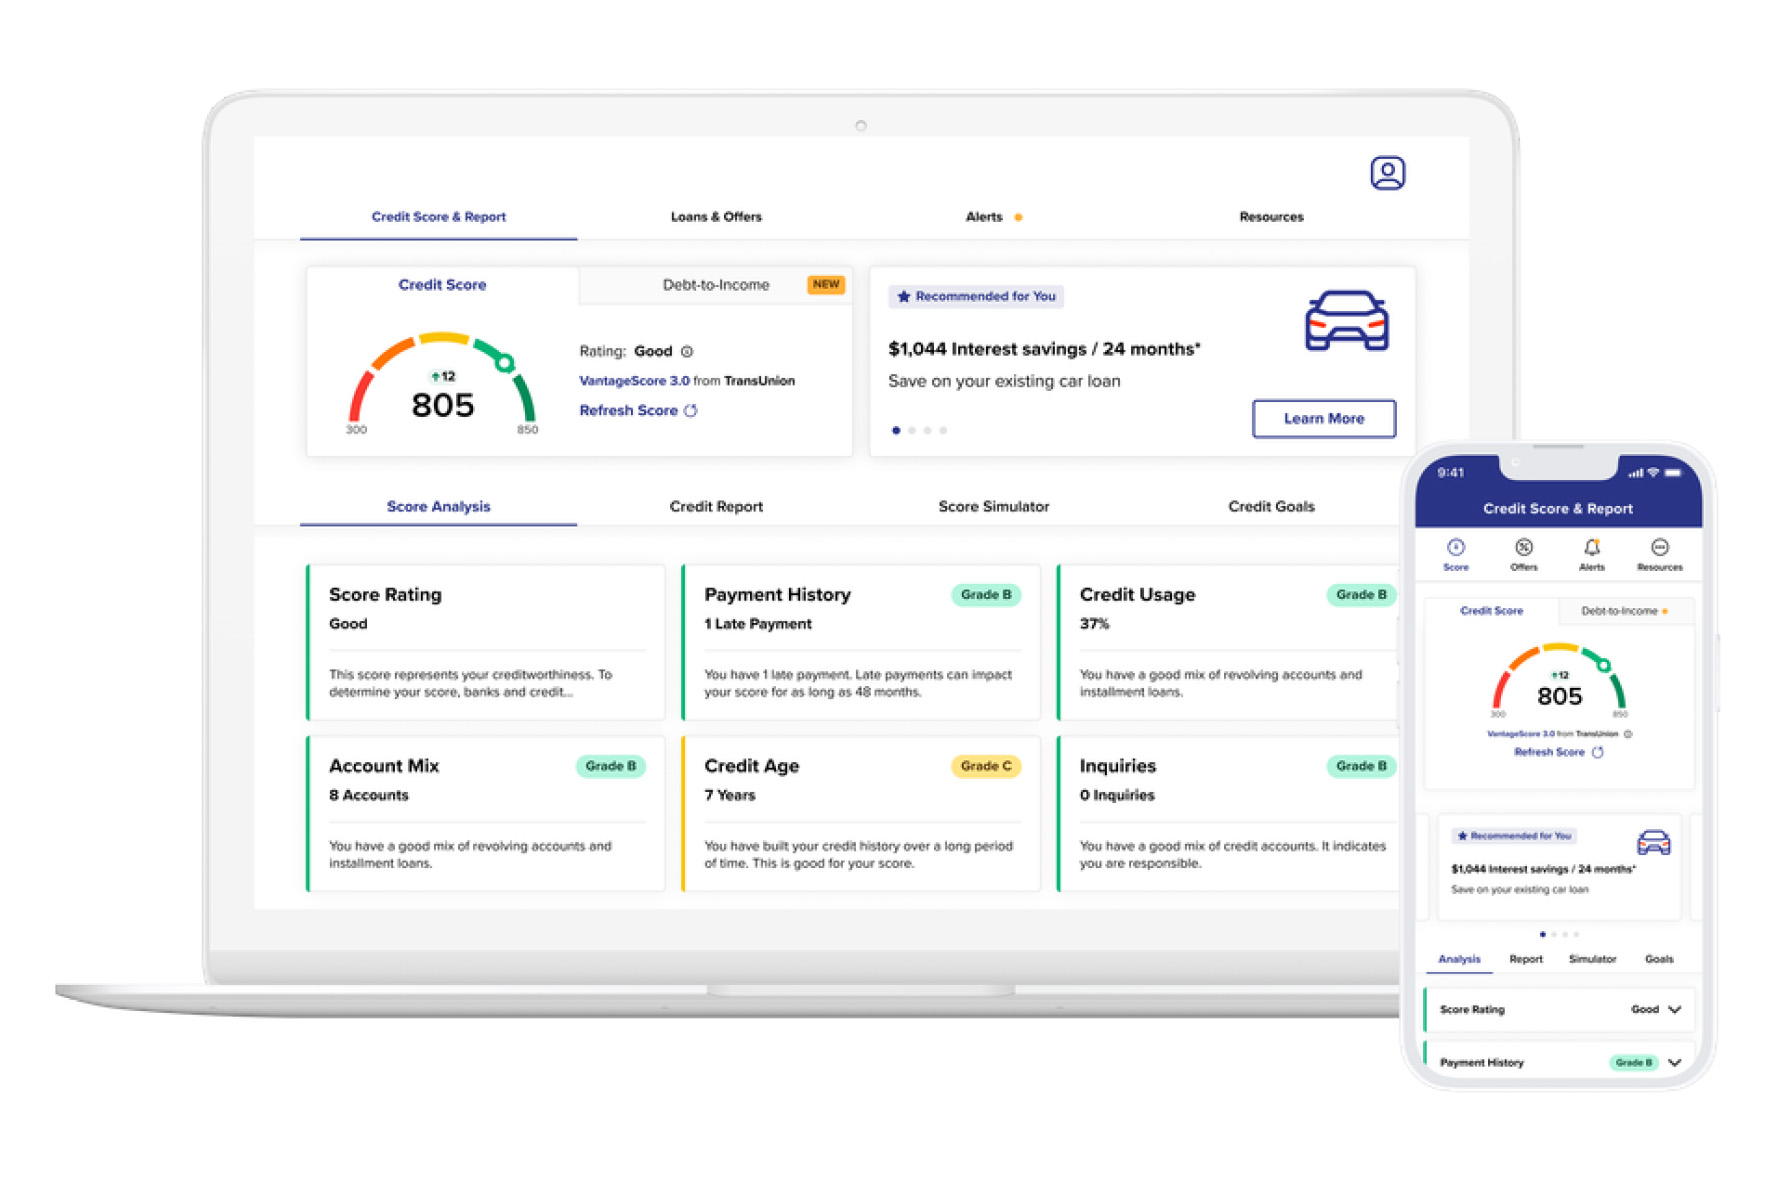This screenshot has width=1776, height=1184.
Task: Tap the refresh icon on phone score card
Action: click(x=1598, y=752)
